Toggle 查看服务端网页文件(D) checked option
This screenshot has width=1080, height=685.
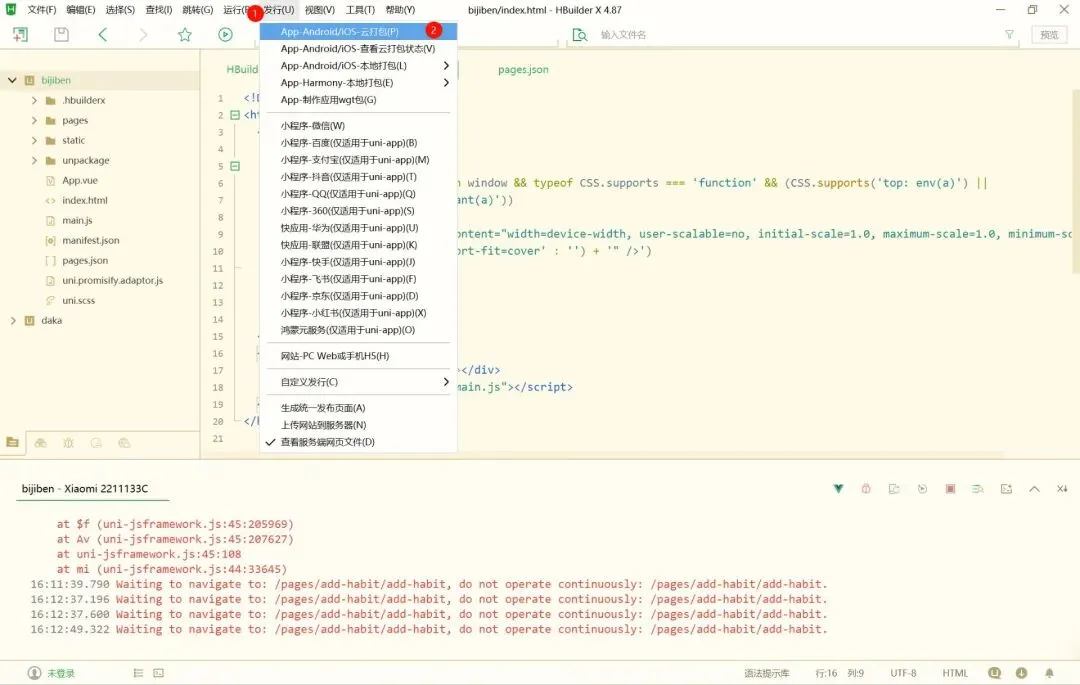click(358, 442)
